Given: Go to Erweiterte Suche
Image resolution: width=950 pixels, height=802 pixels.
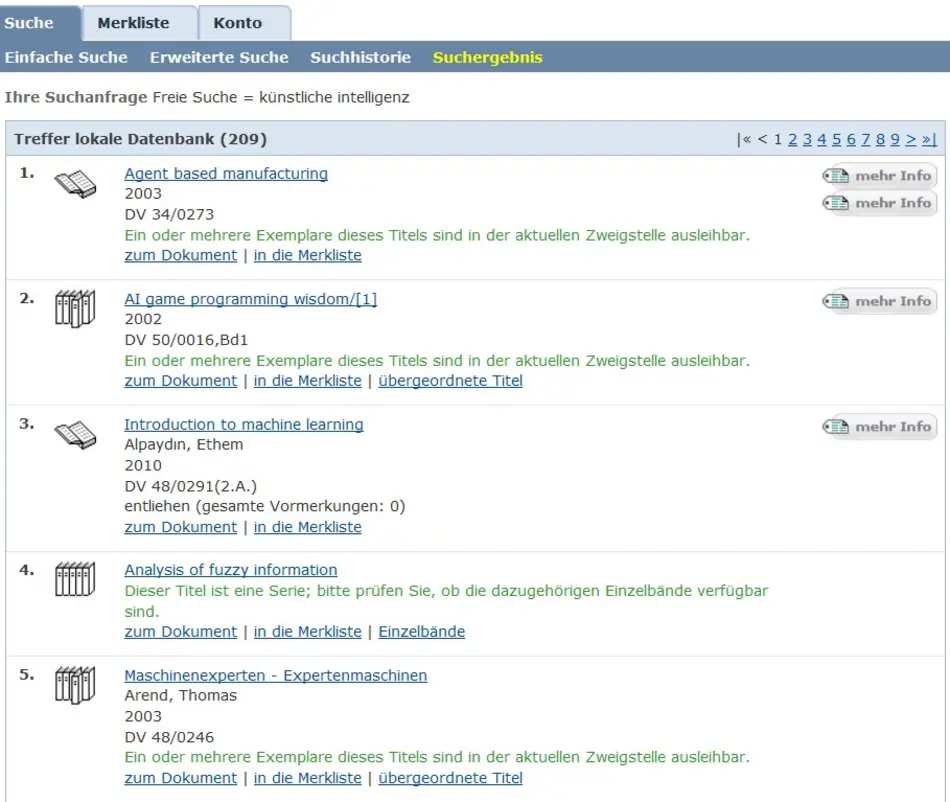Looking at the screenshot, I should pyautogui.click(x=219, y=57).
